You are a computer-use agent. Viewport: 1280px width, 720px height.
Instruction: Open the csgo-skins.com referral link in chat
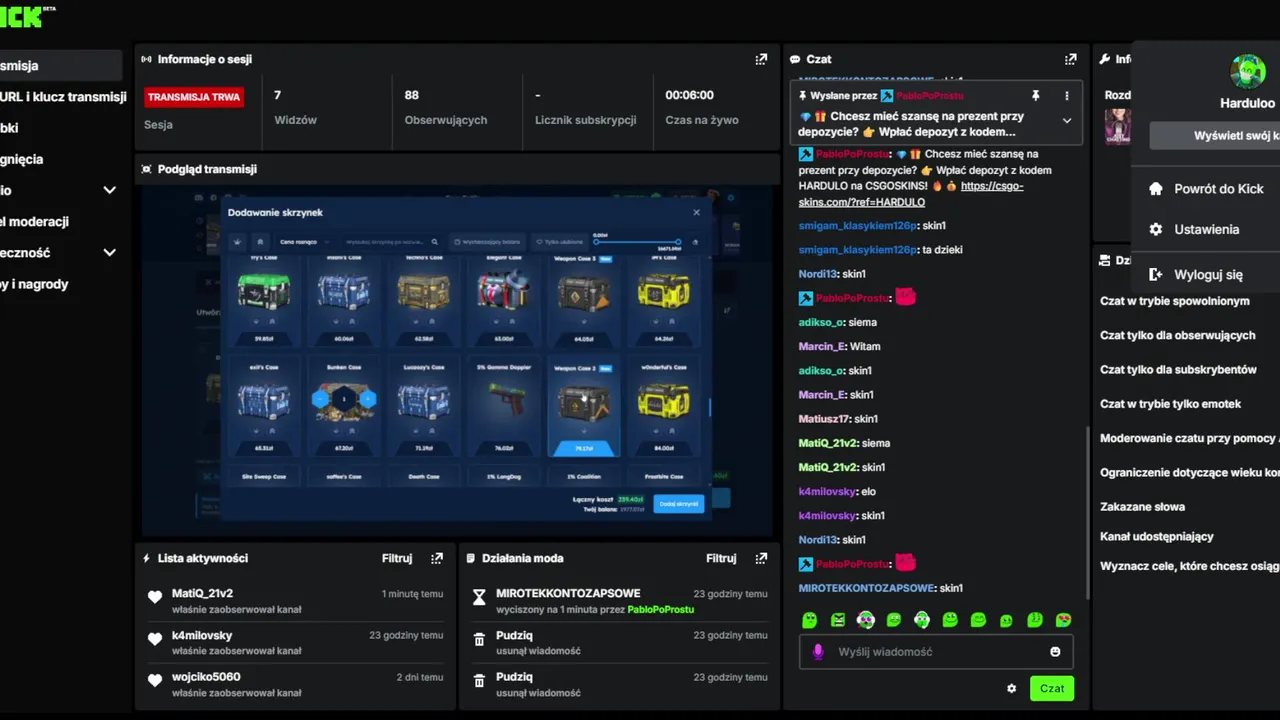pyautogui.click(x=911, y=194)
